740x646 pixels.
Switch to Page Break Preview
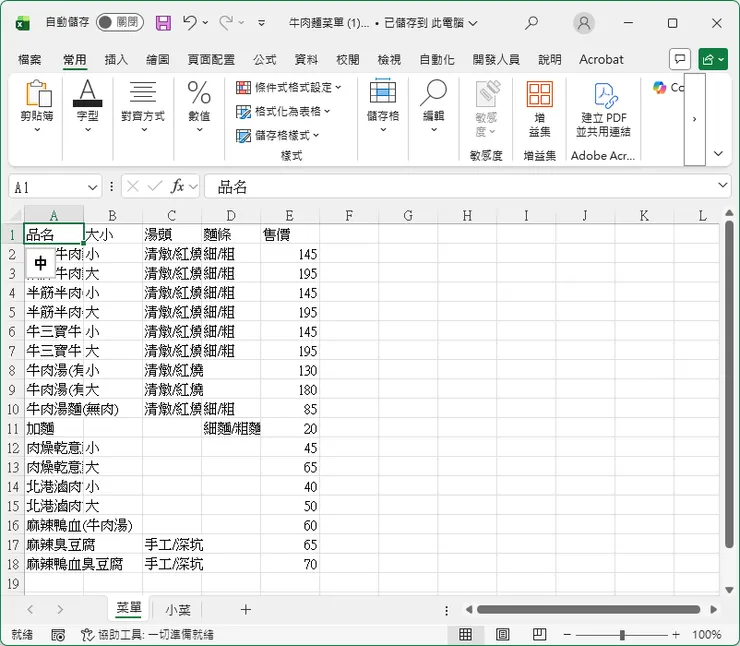(539, 634)
